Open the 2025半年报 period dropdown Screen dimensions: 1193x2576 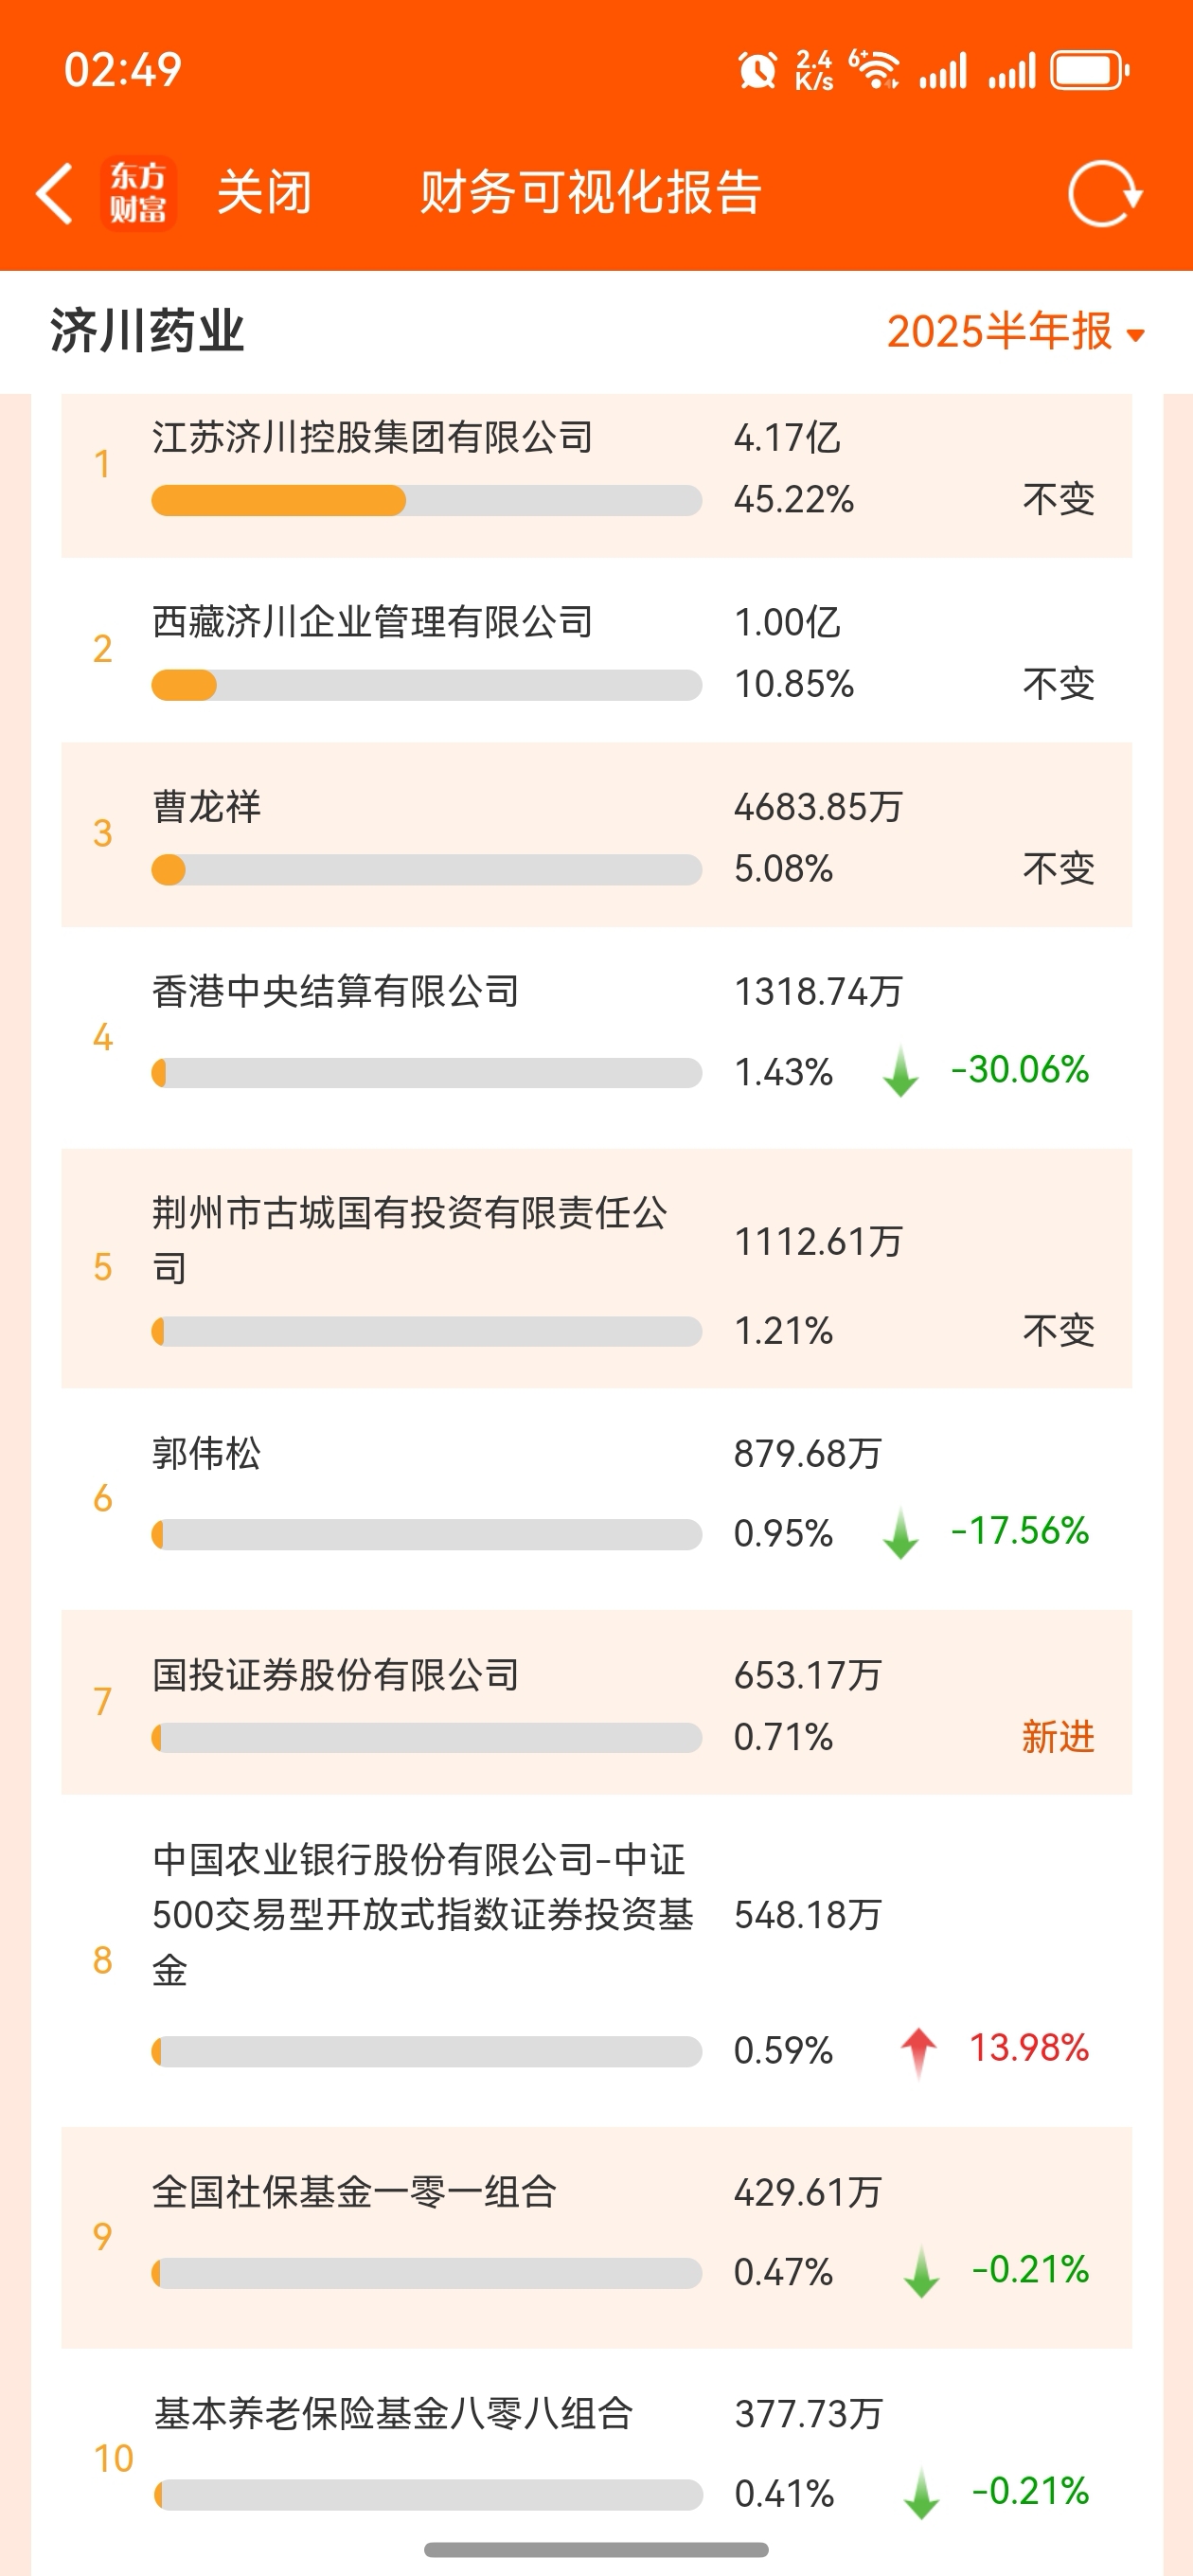(x=1015, y=331)
